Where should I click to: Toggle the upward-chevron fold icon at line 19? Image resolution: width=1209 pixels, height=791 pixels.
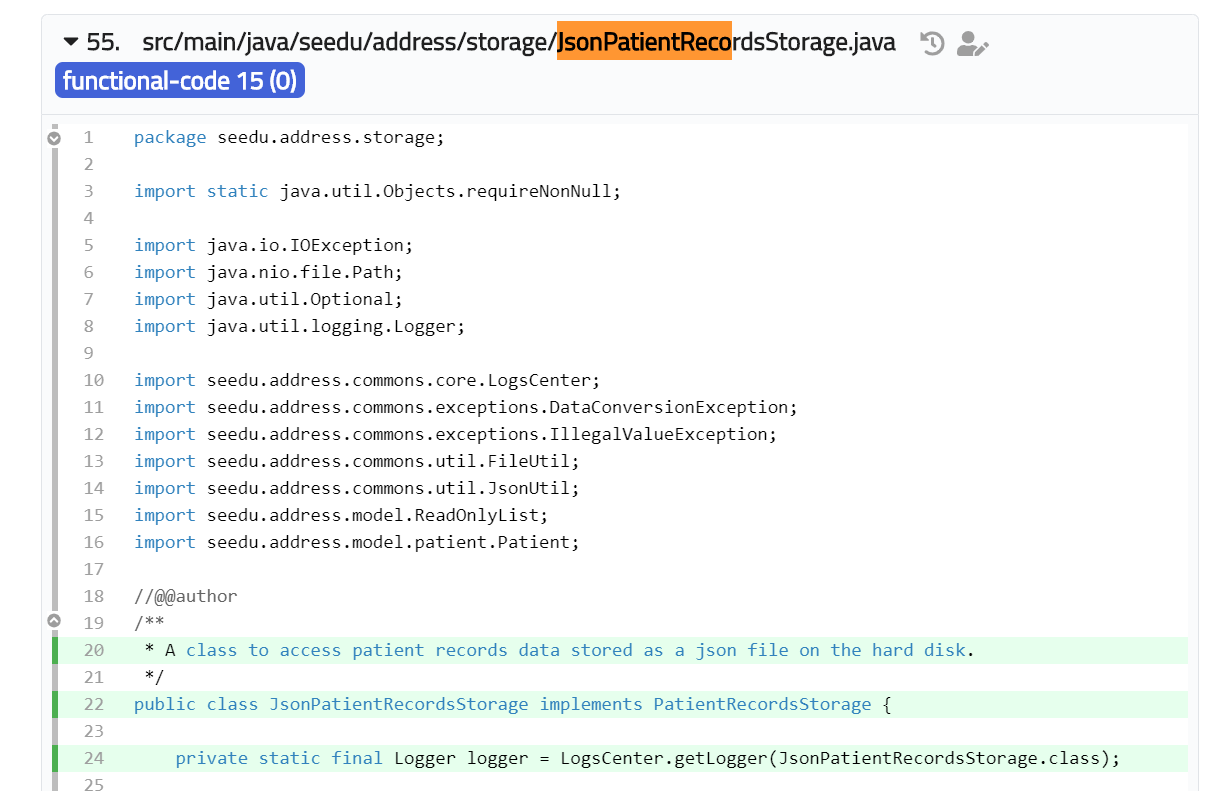tap(55, 621)
